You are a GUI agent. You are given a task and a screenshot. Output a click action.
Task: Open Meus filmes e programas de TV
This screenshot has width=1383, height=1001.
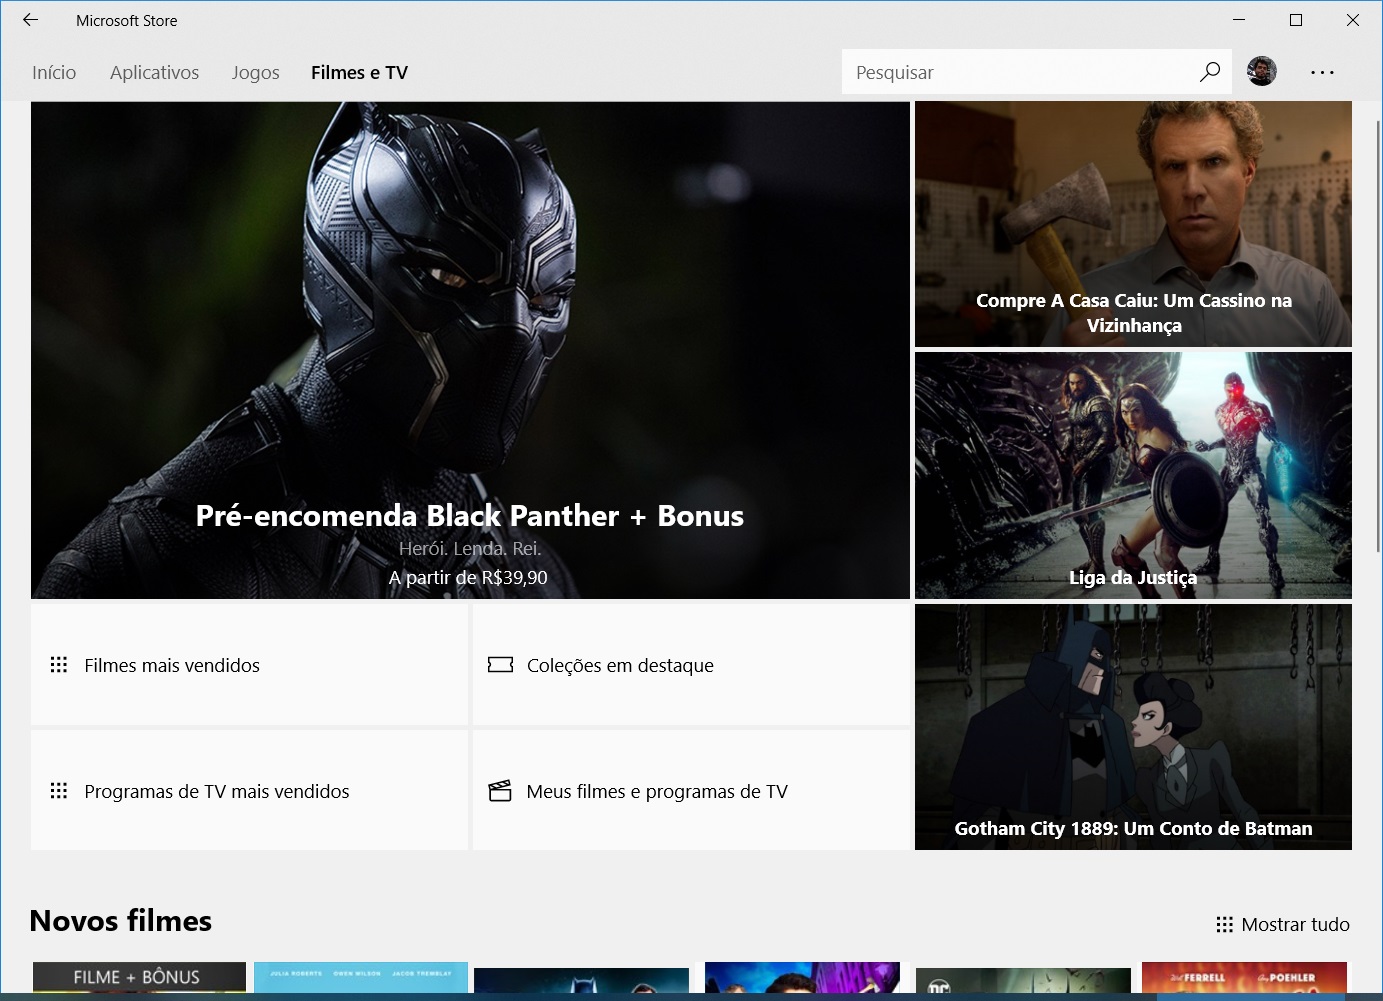(x=691, y=790)
